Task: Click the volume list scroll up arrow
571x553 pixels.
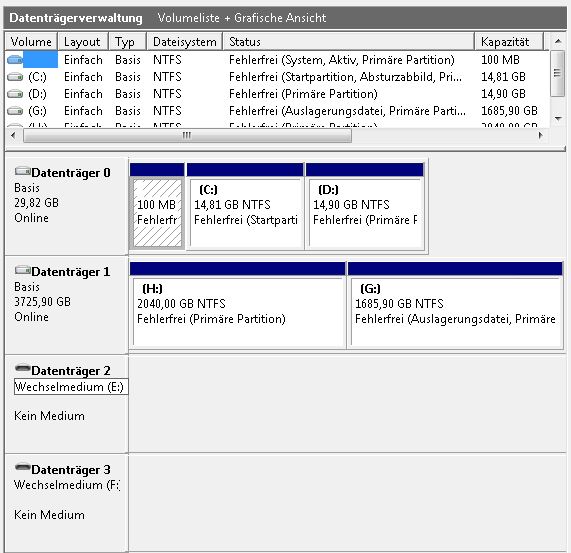Action: coord(558,42)
